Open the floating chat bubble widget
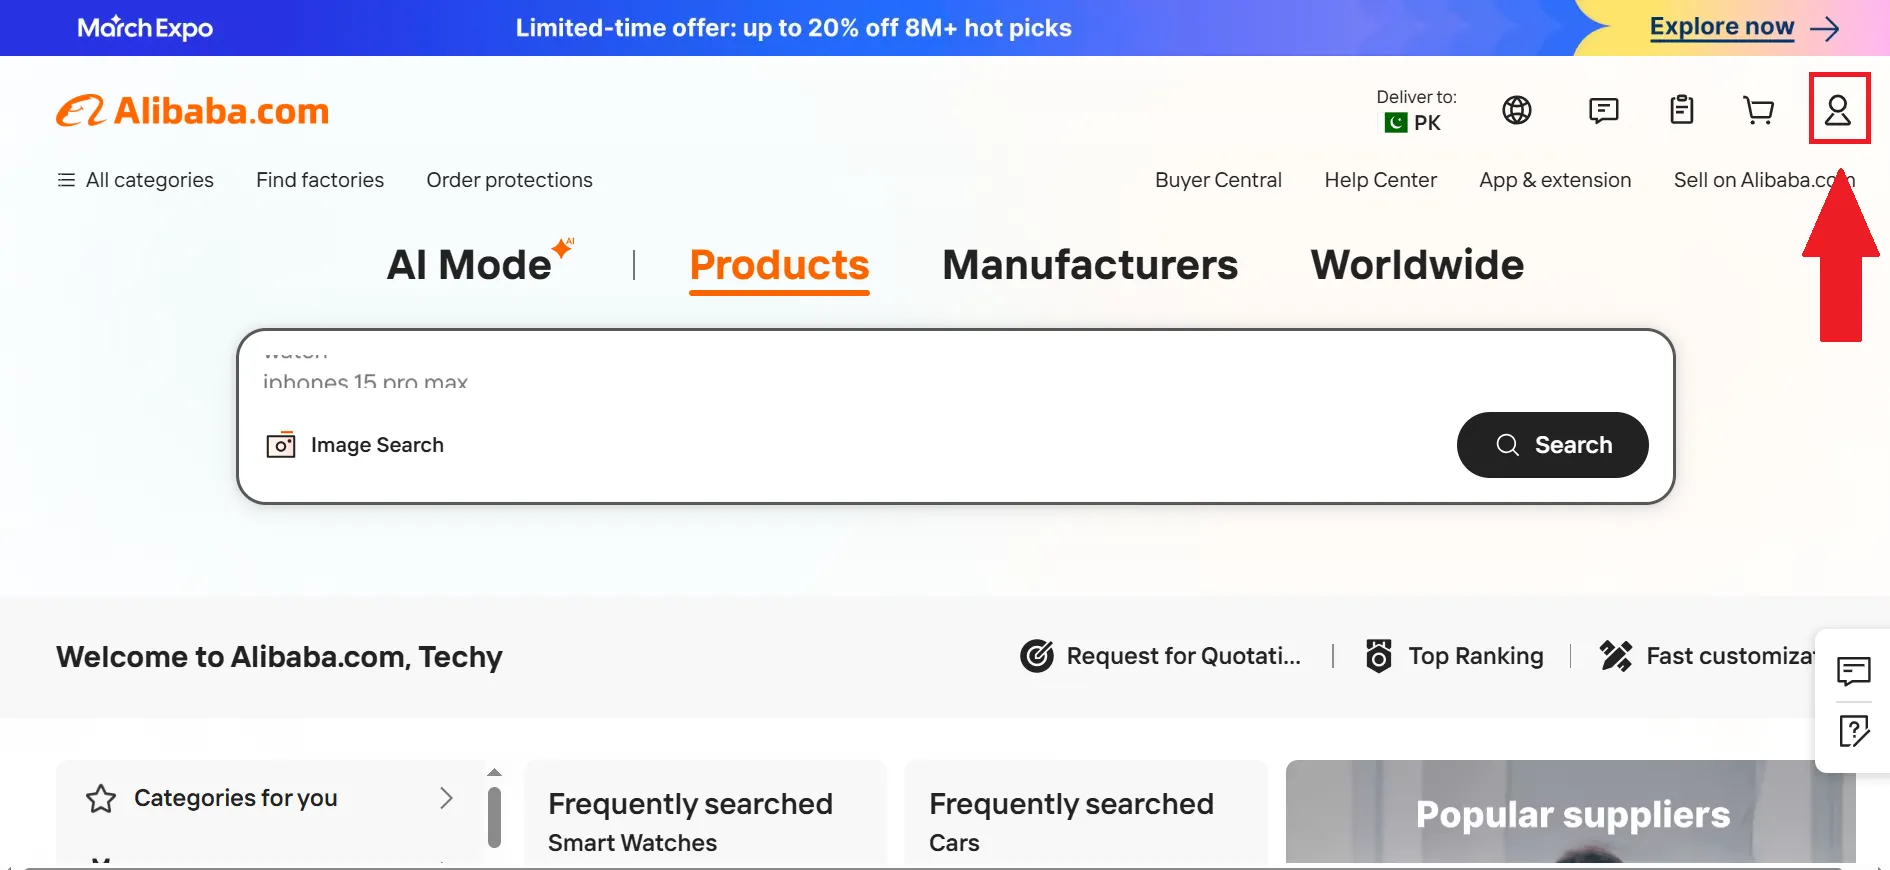This screenshot has width=1890, height=870. 1855,672
